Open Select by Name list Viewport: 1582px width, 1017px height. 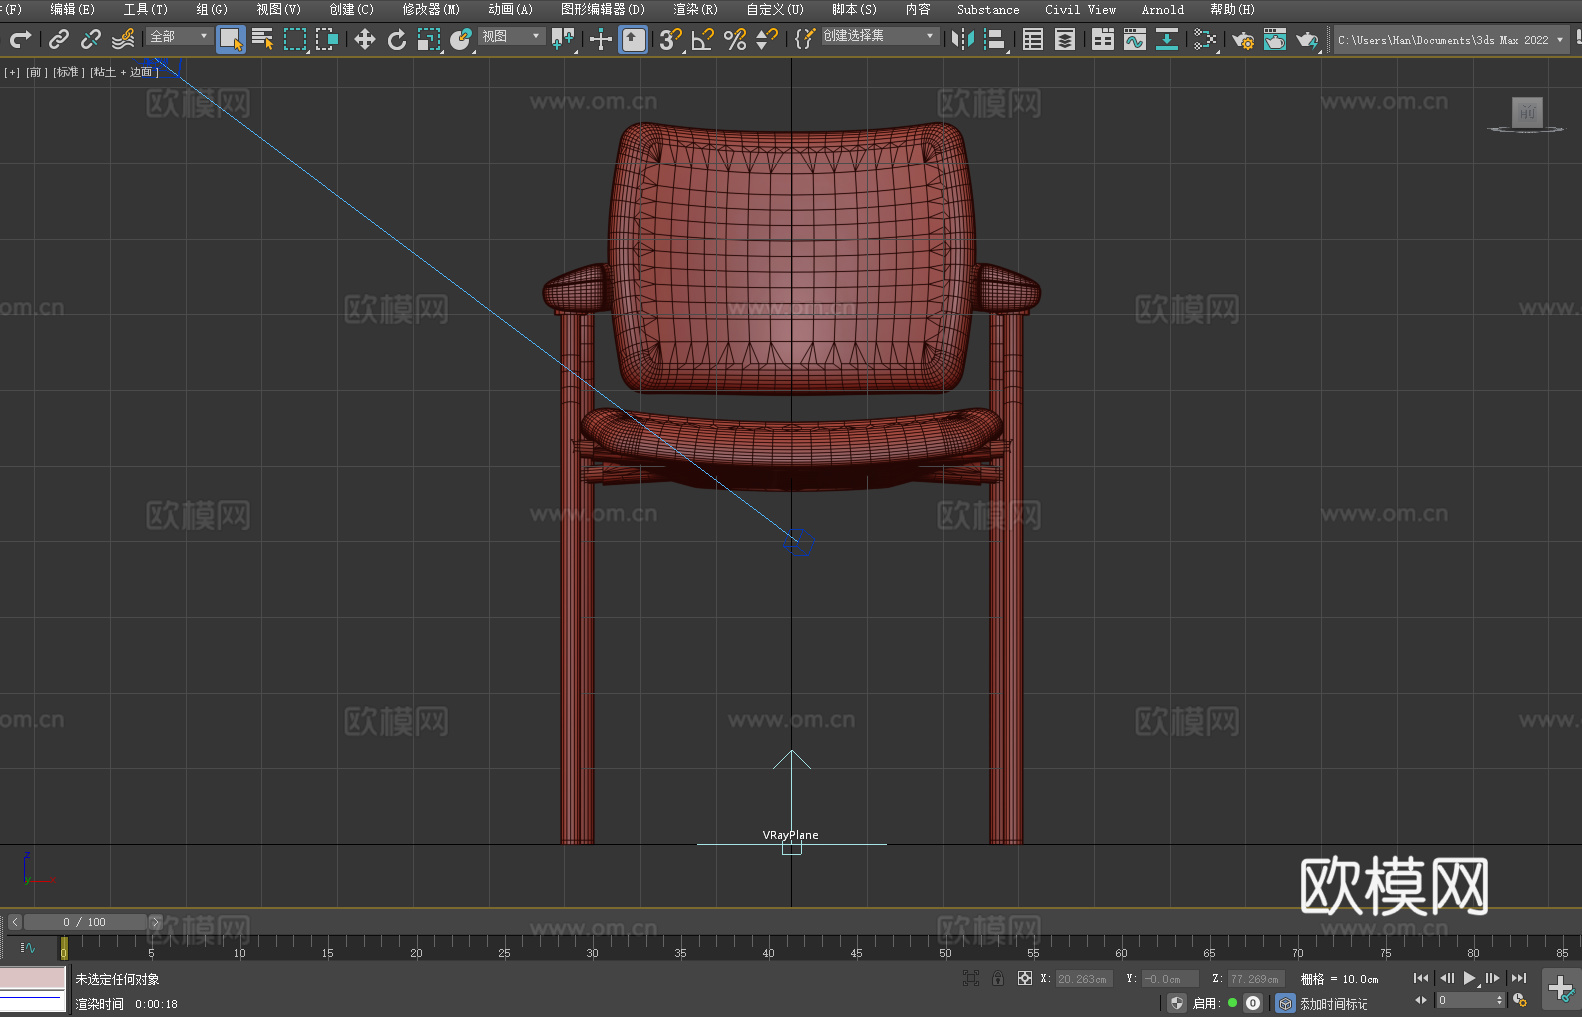[263, 39]
